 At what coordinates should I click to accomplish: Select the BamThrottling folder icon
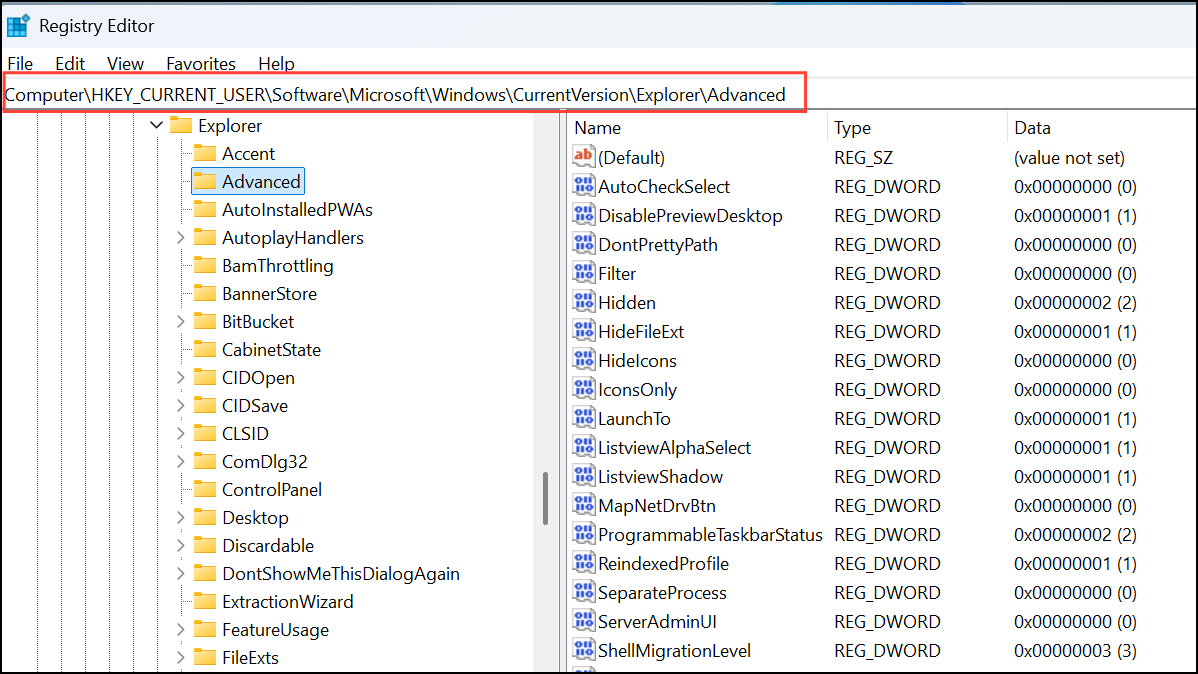205,265
